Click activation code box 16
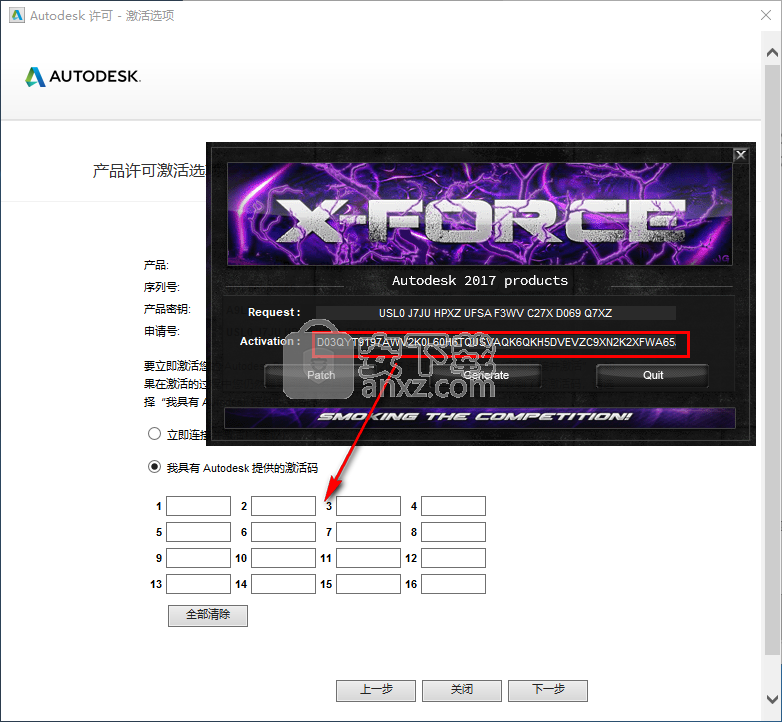 [453, 584]
